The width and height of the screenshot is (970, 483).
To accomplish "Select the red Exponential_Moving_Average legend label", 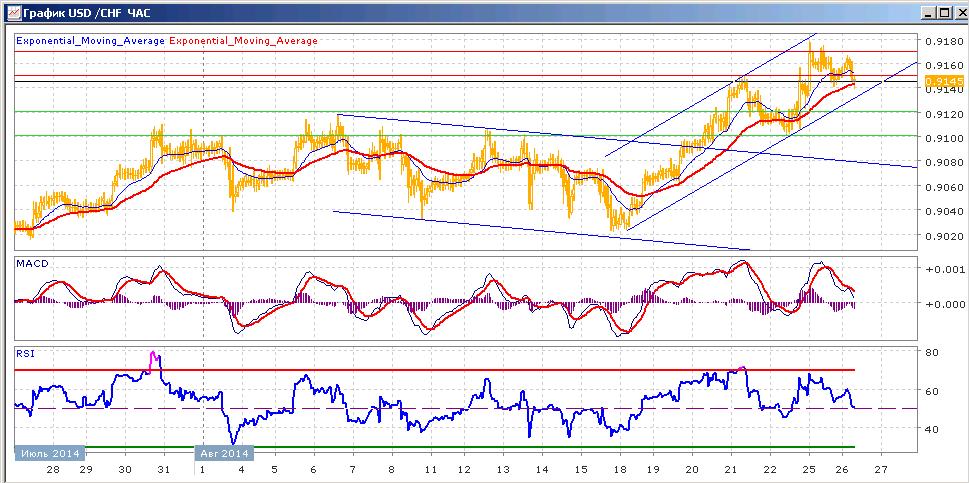I will (243, 41).
